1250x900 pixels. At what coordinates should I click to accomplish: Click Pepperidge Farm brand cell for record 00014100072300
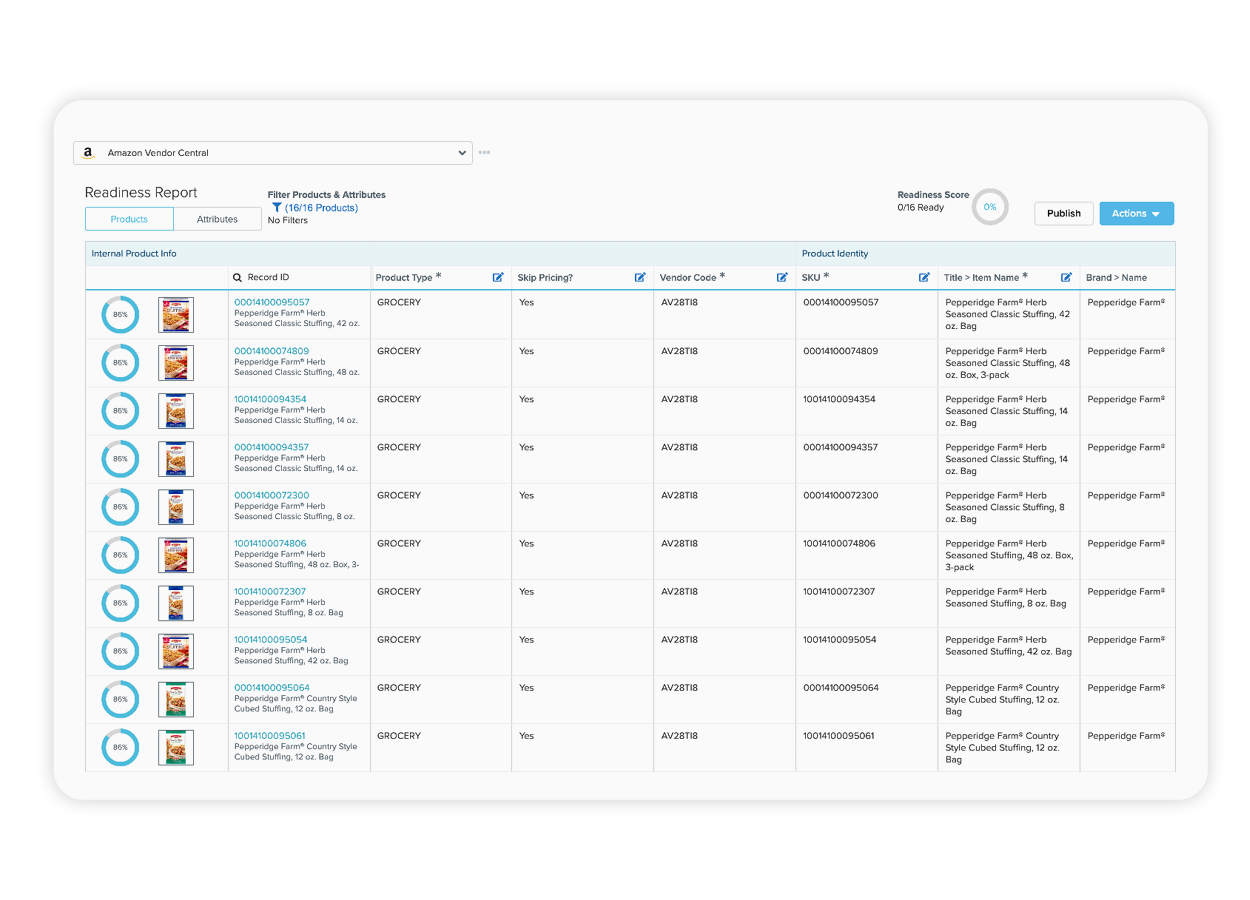[1126, 495]
